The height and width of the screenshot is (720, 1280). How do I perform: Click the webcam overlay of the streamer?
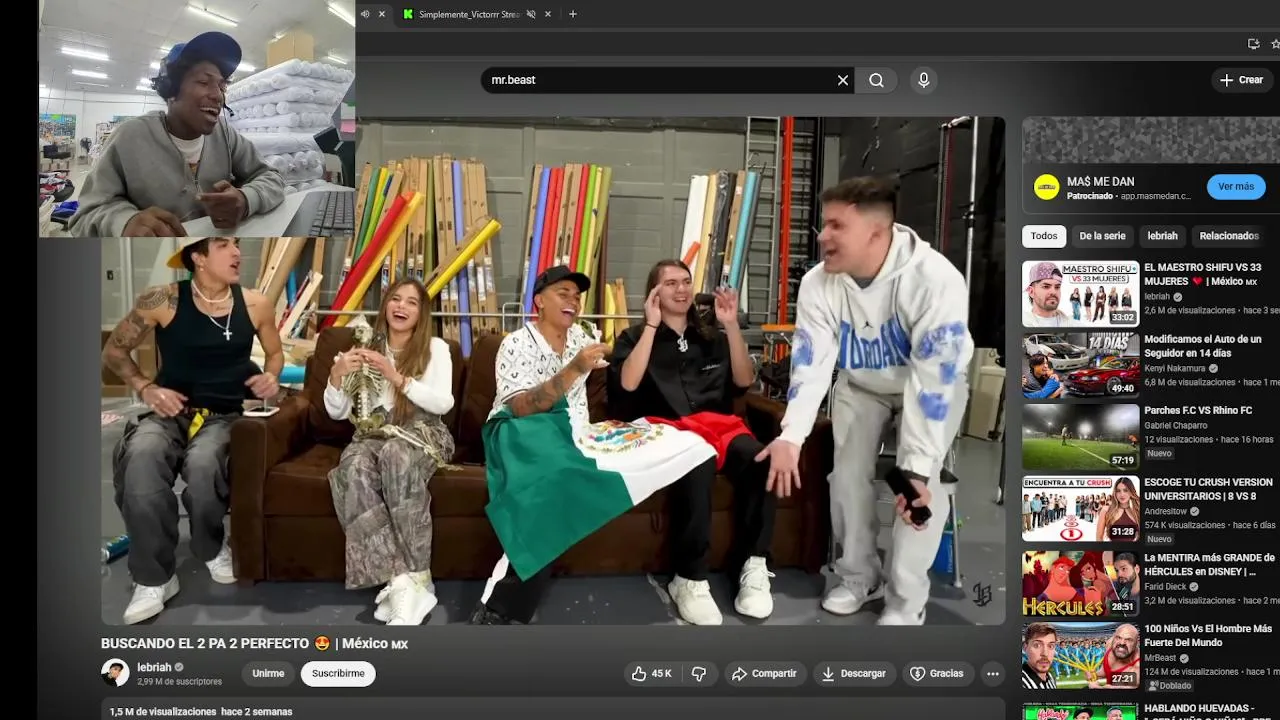[x=197, y=118]
